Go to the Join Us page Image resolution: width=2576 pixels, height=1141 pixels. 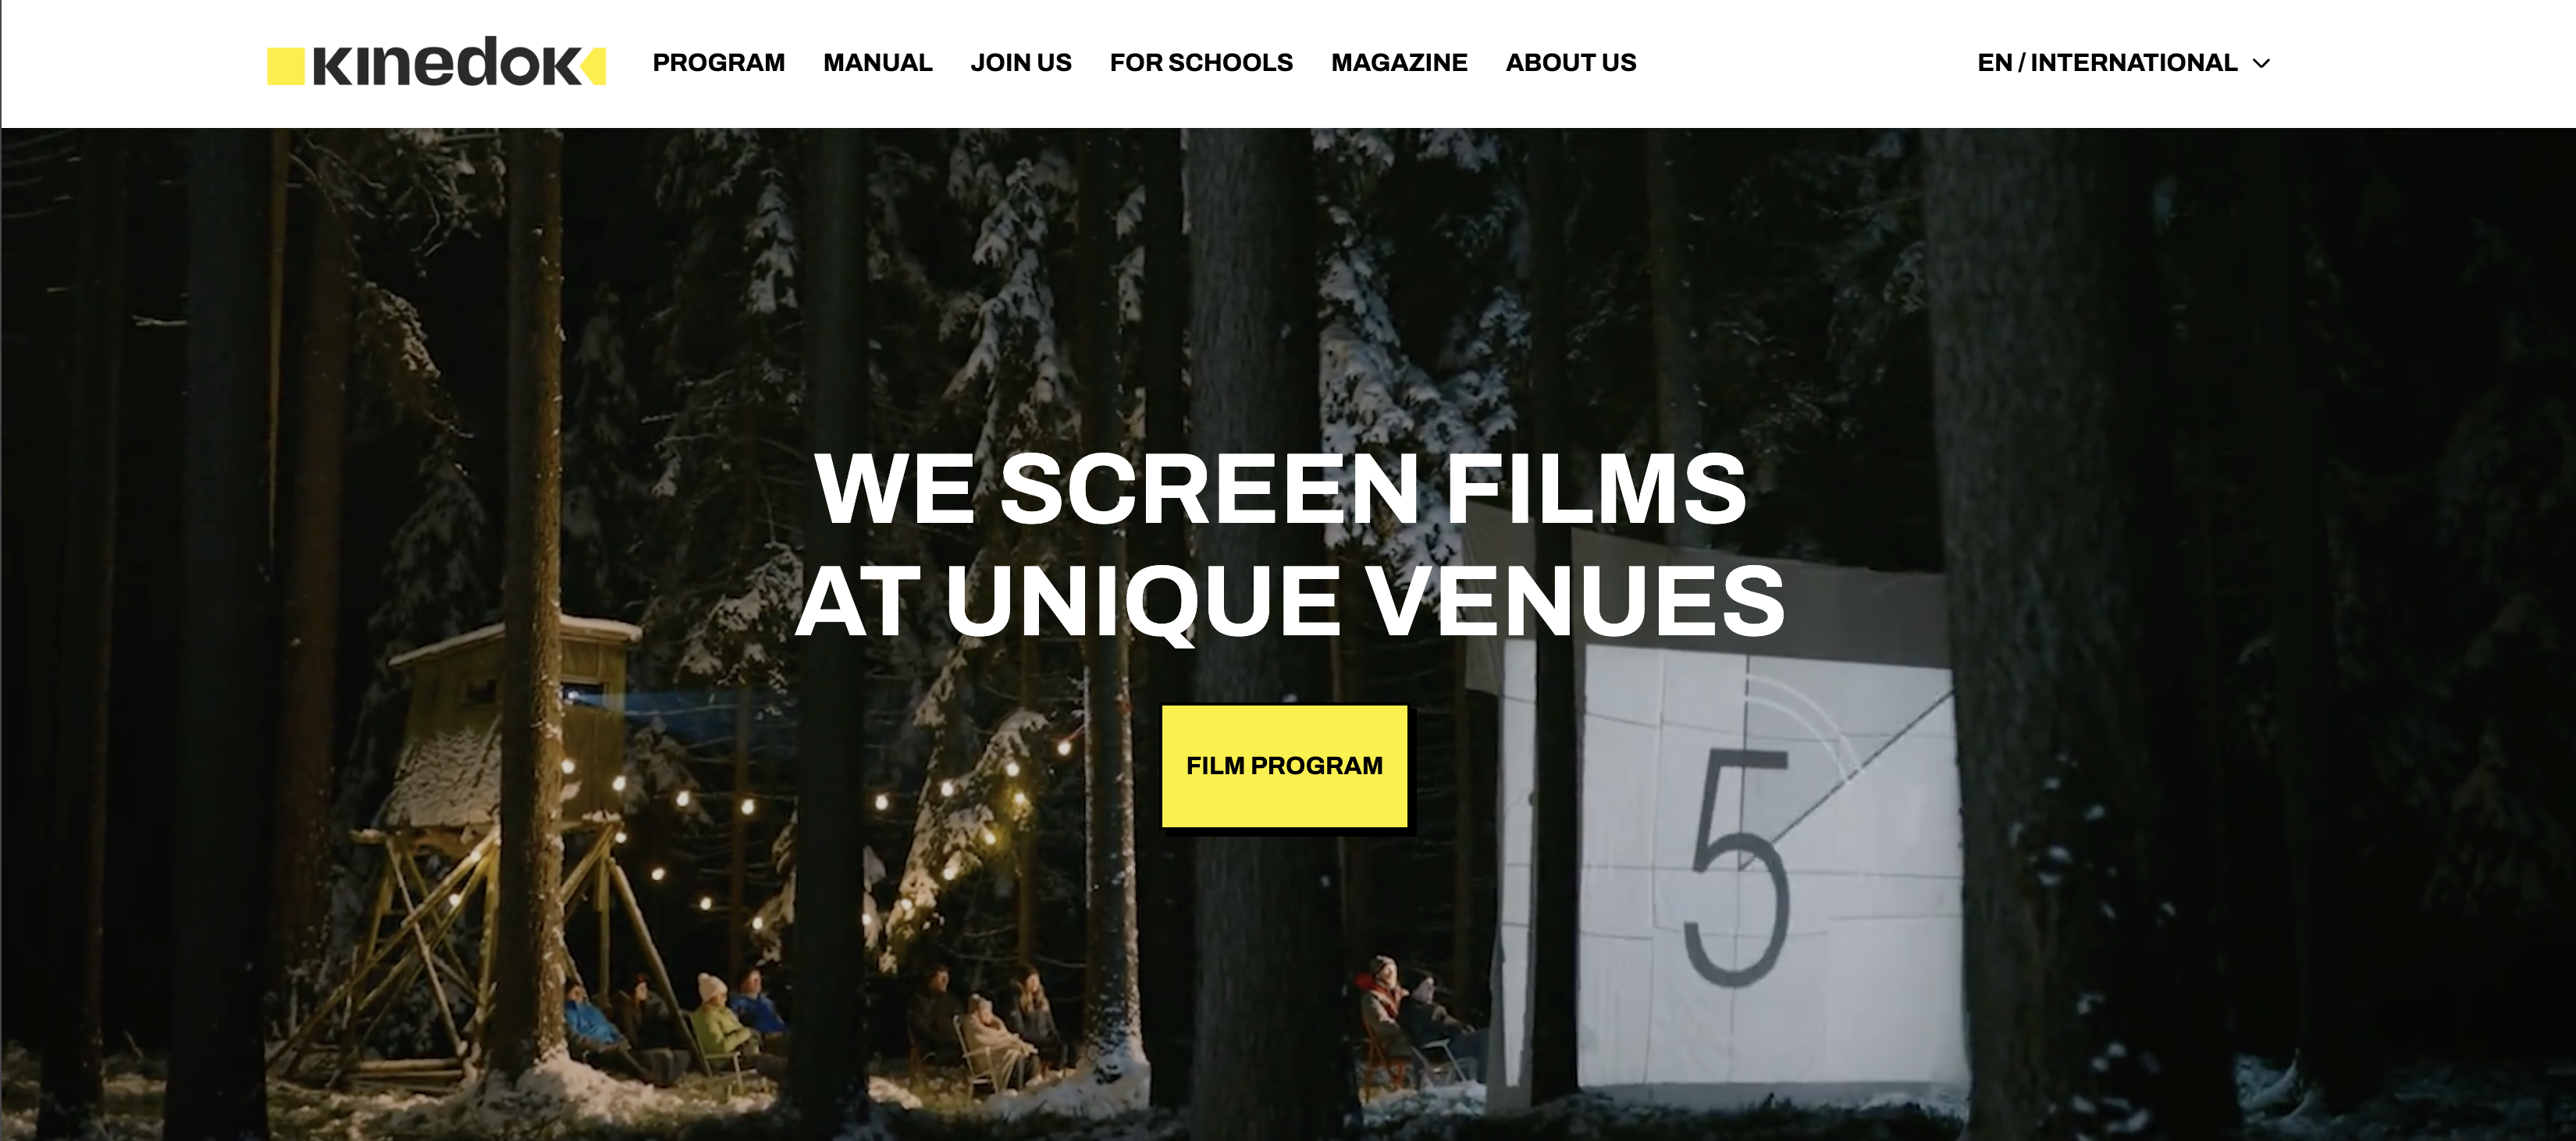(1020, 63)
